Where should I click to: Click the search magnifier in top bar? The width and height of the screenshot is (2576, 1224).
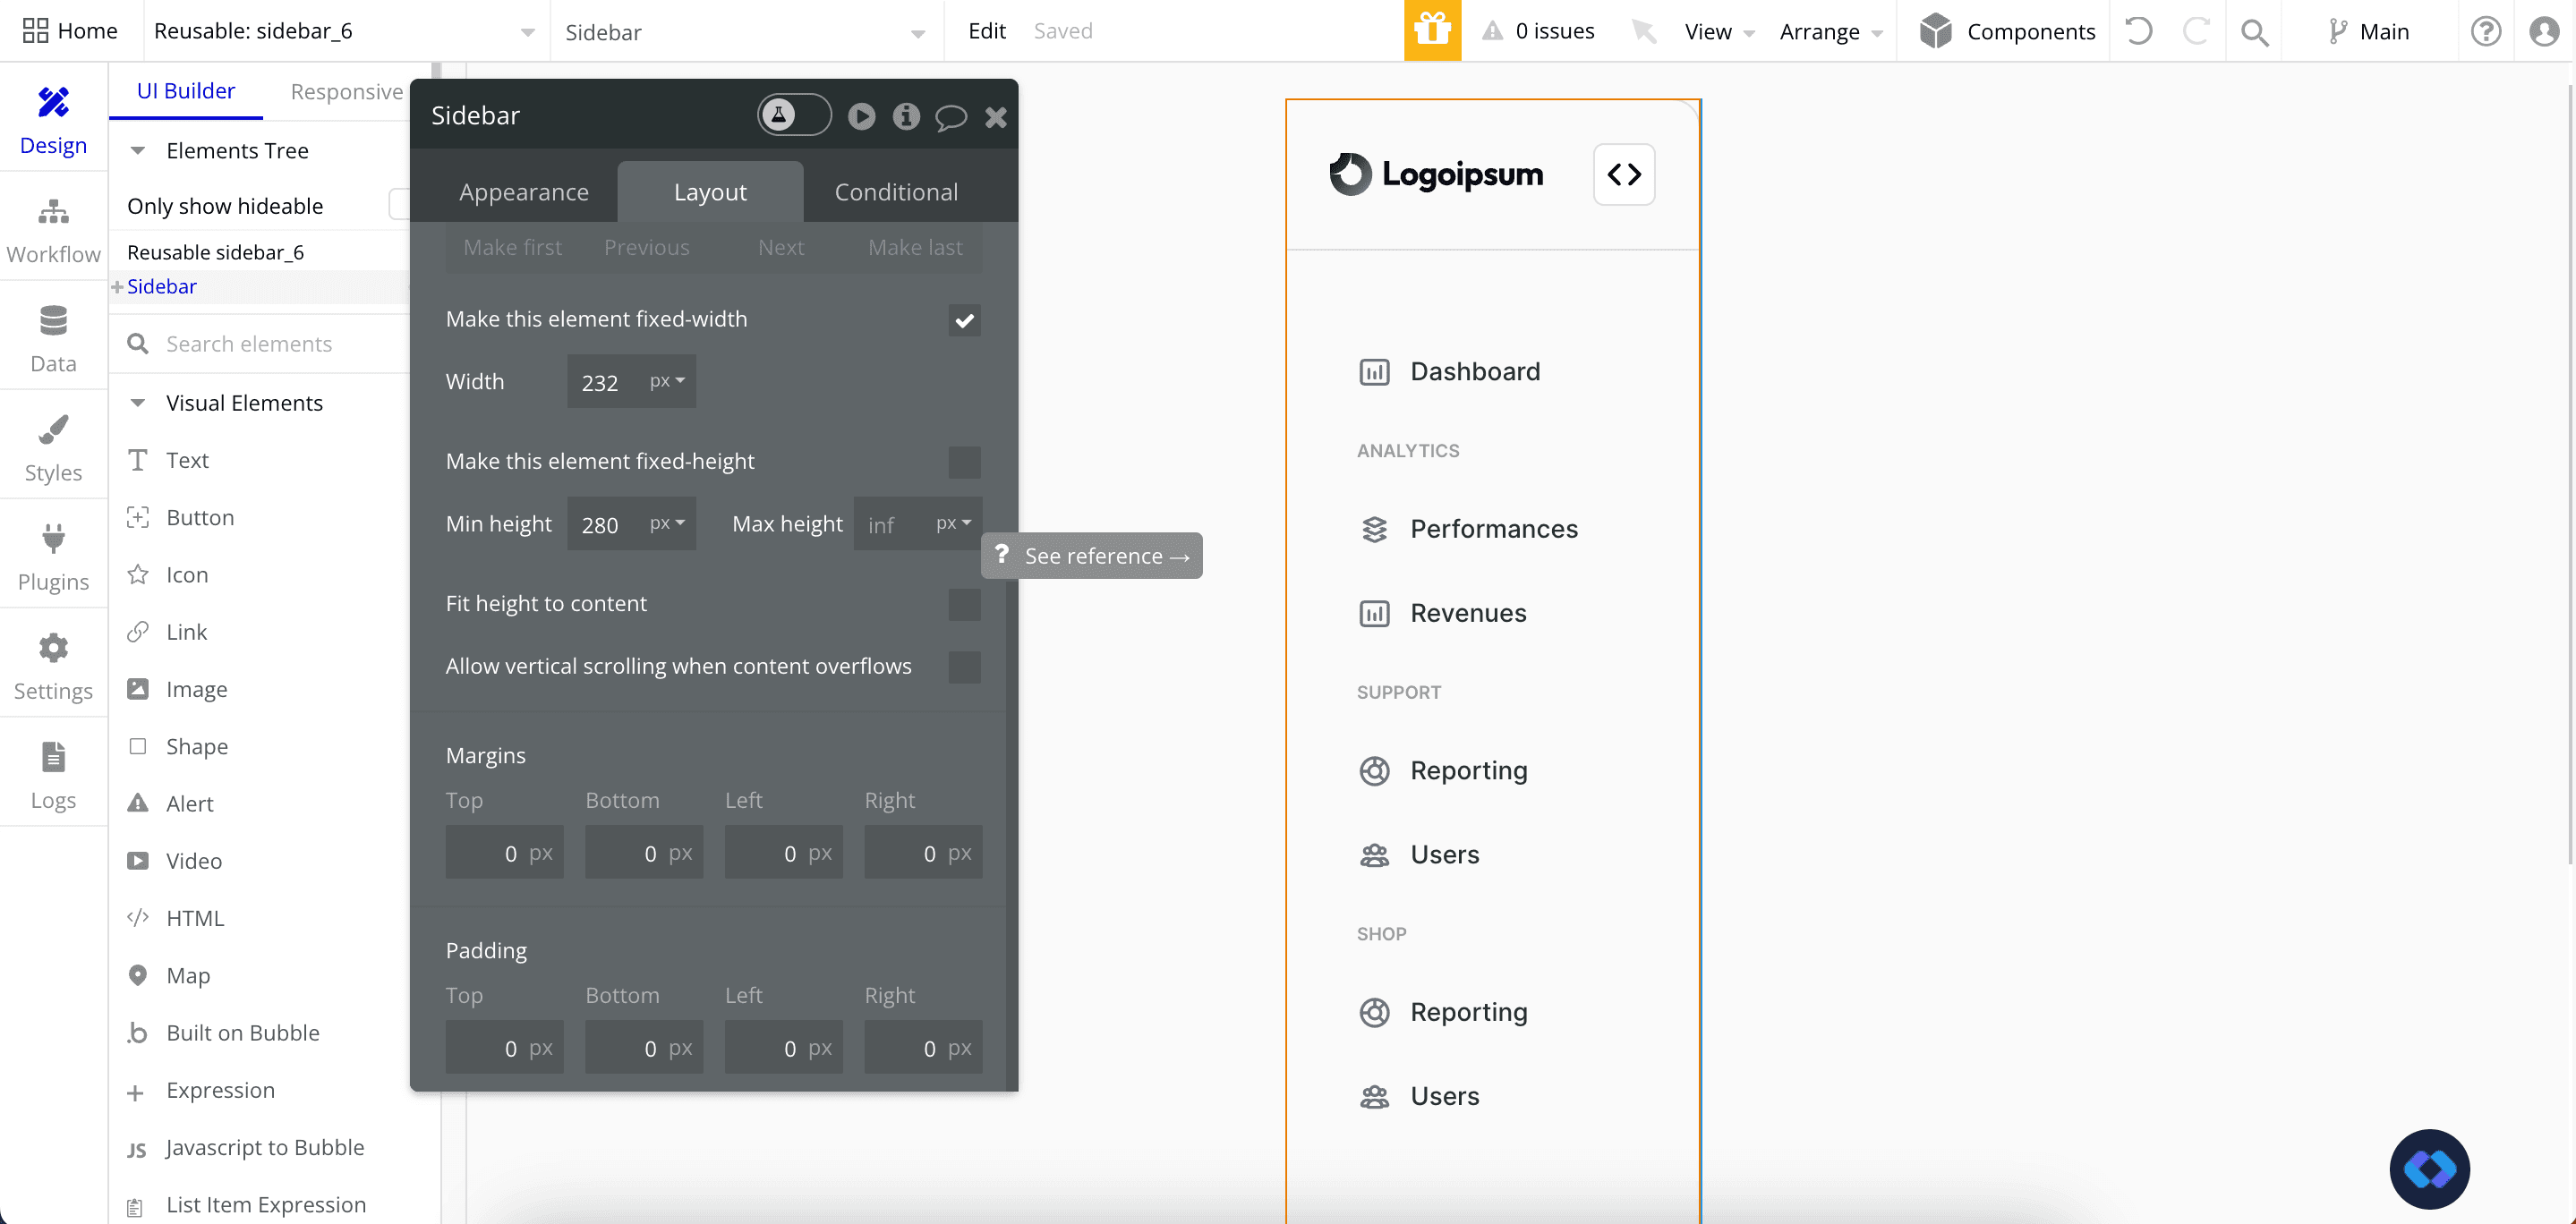click(x=2254, y=32)
